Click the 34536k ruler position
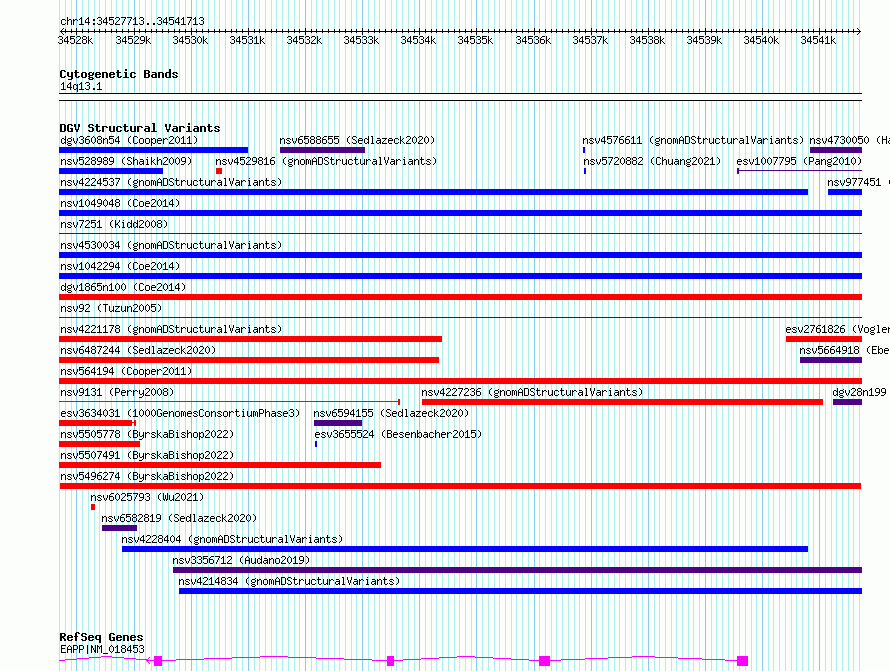This screenshot has height=671, width=890. (x=533, y=40)
